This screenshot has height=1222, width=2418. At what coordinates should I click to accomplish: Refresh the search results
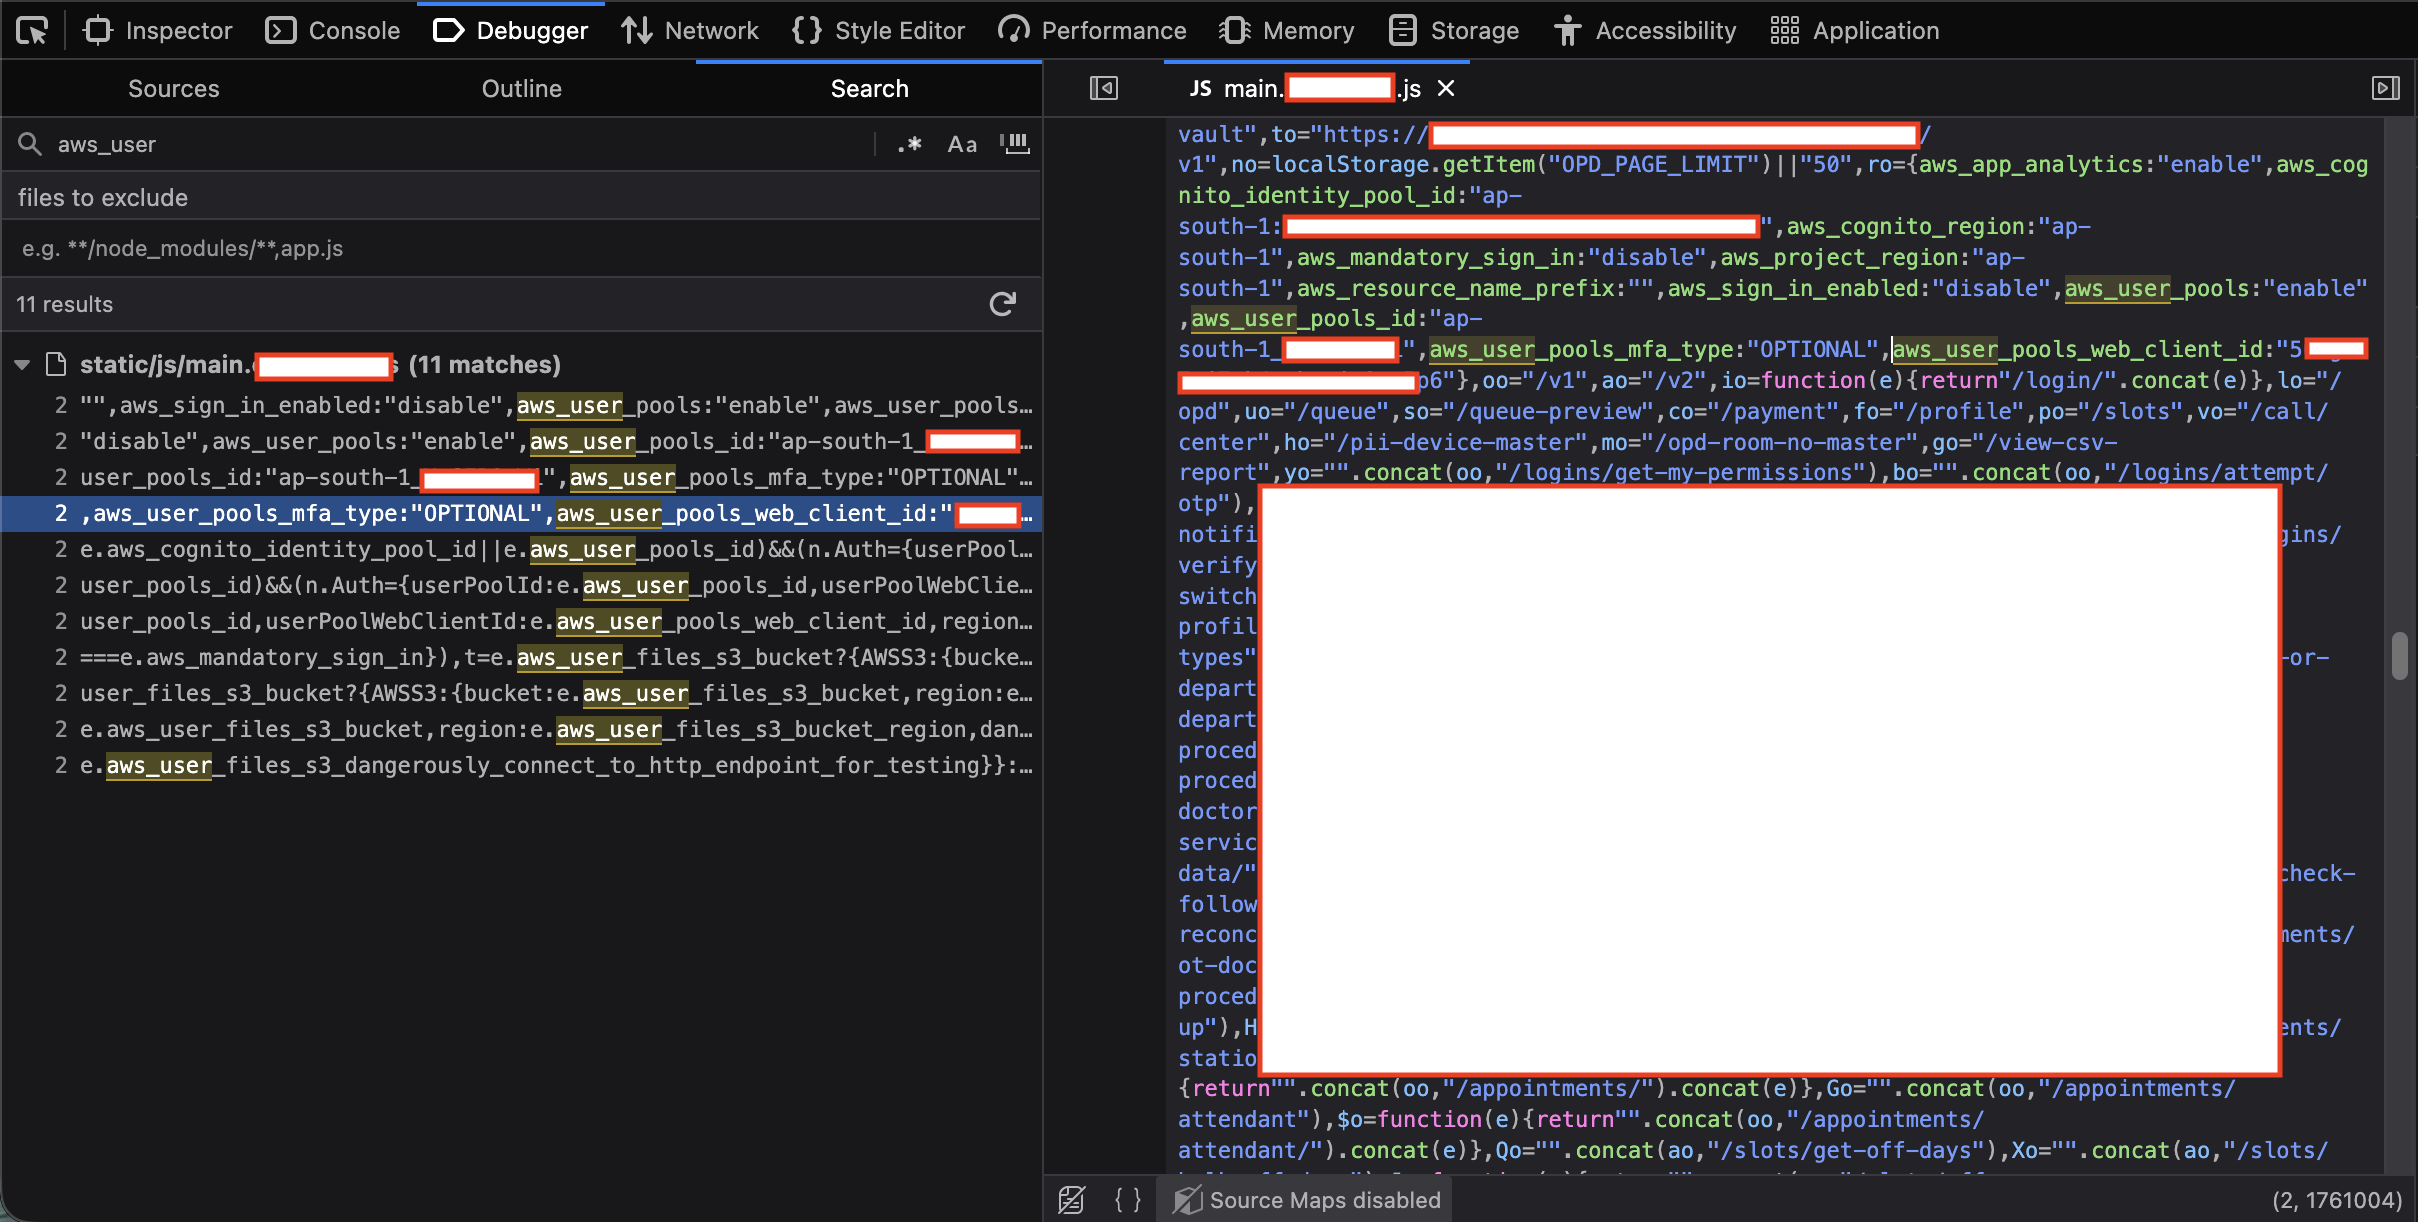pyautogui.click(x=1003, y=304)
